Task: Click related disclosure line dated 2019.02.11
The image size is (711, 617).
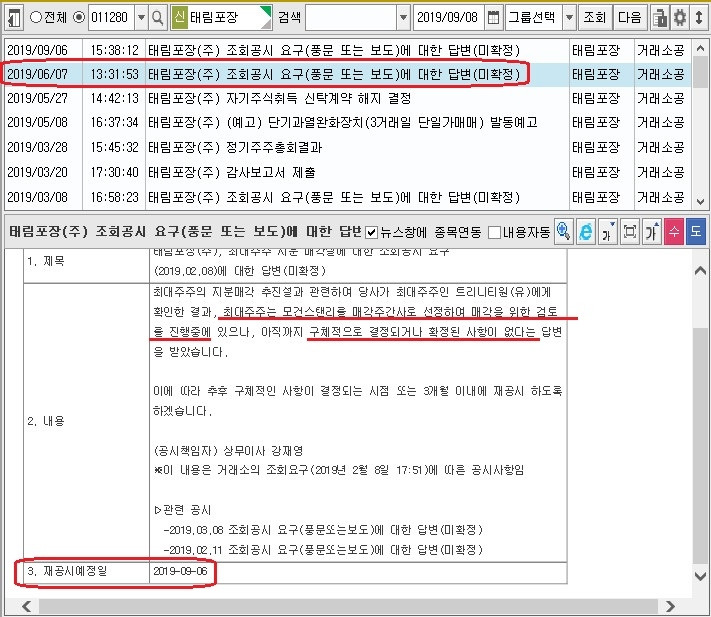Action: pyautogui.click(x=323, y=550)
